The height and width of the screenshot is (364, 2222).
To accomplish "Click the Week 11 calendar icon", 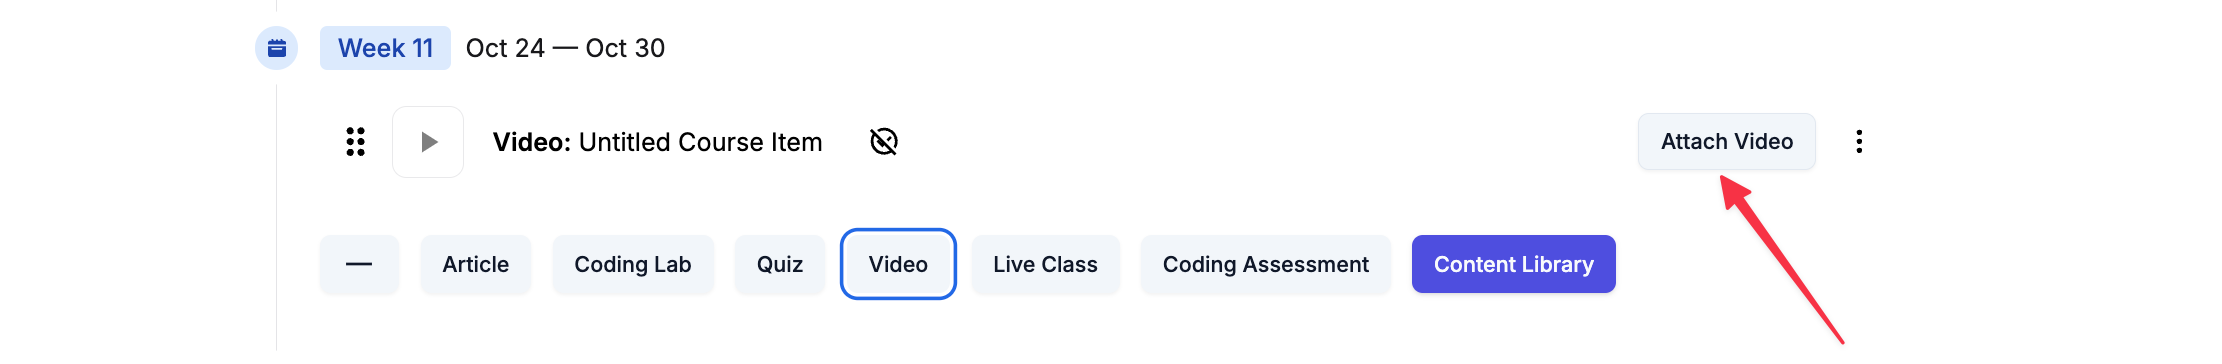I will 277,48.
